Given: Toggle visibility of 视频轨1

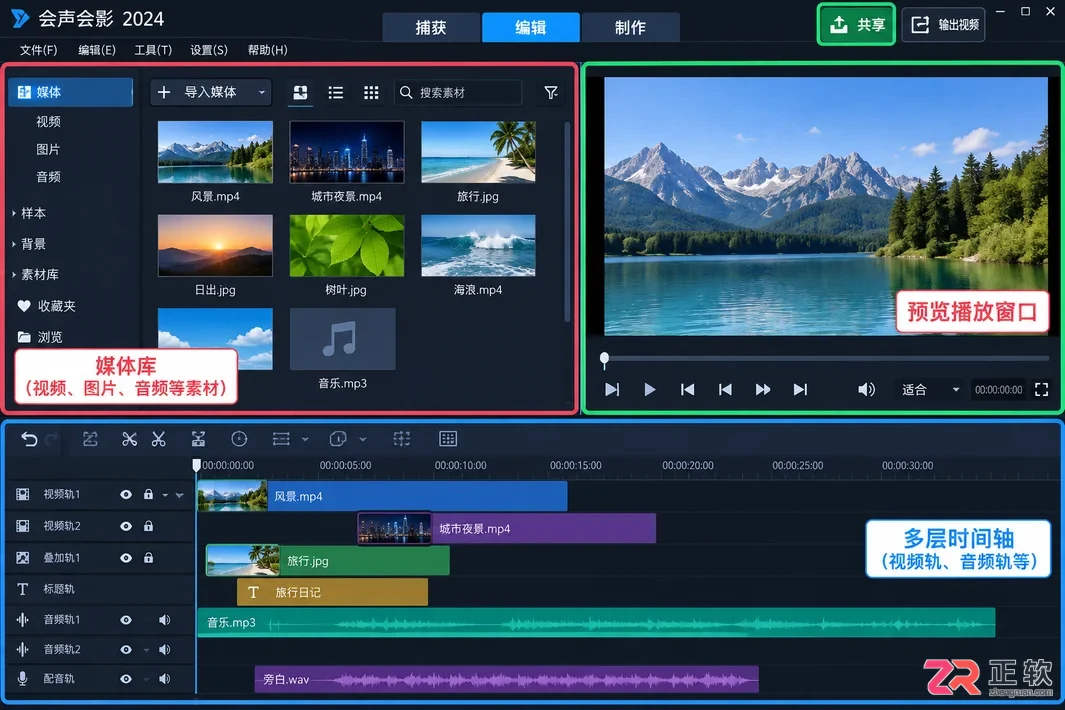Looking at the screenshot, I should [126, 495].
